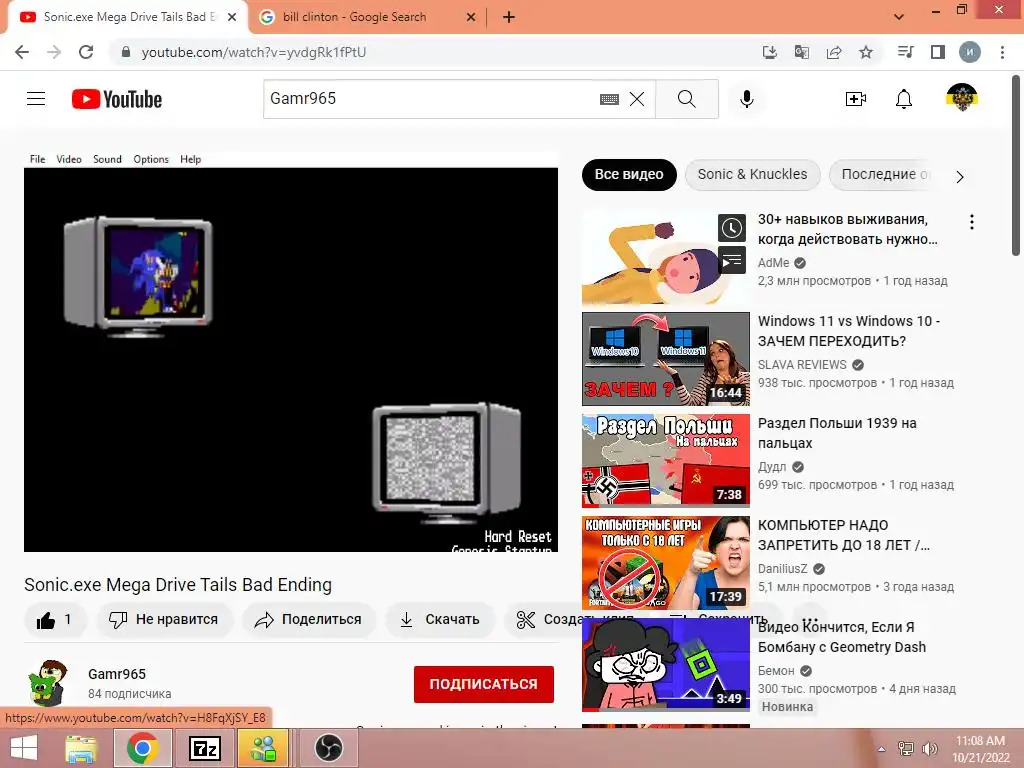Share this page from address bar
Screen dimensions: 1024x768
tap(834, 52)
